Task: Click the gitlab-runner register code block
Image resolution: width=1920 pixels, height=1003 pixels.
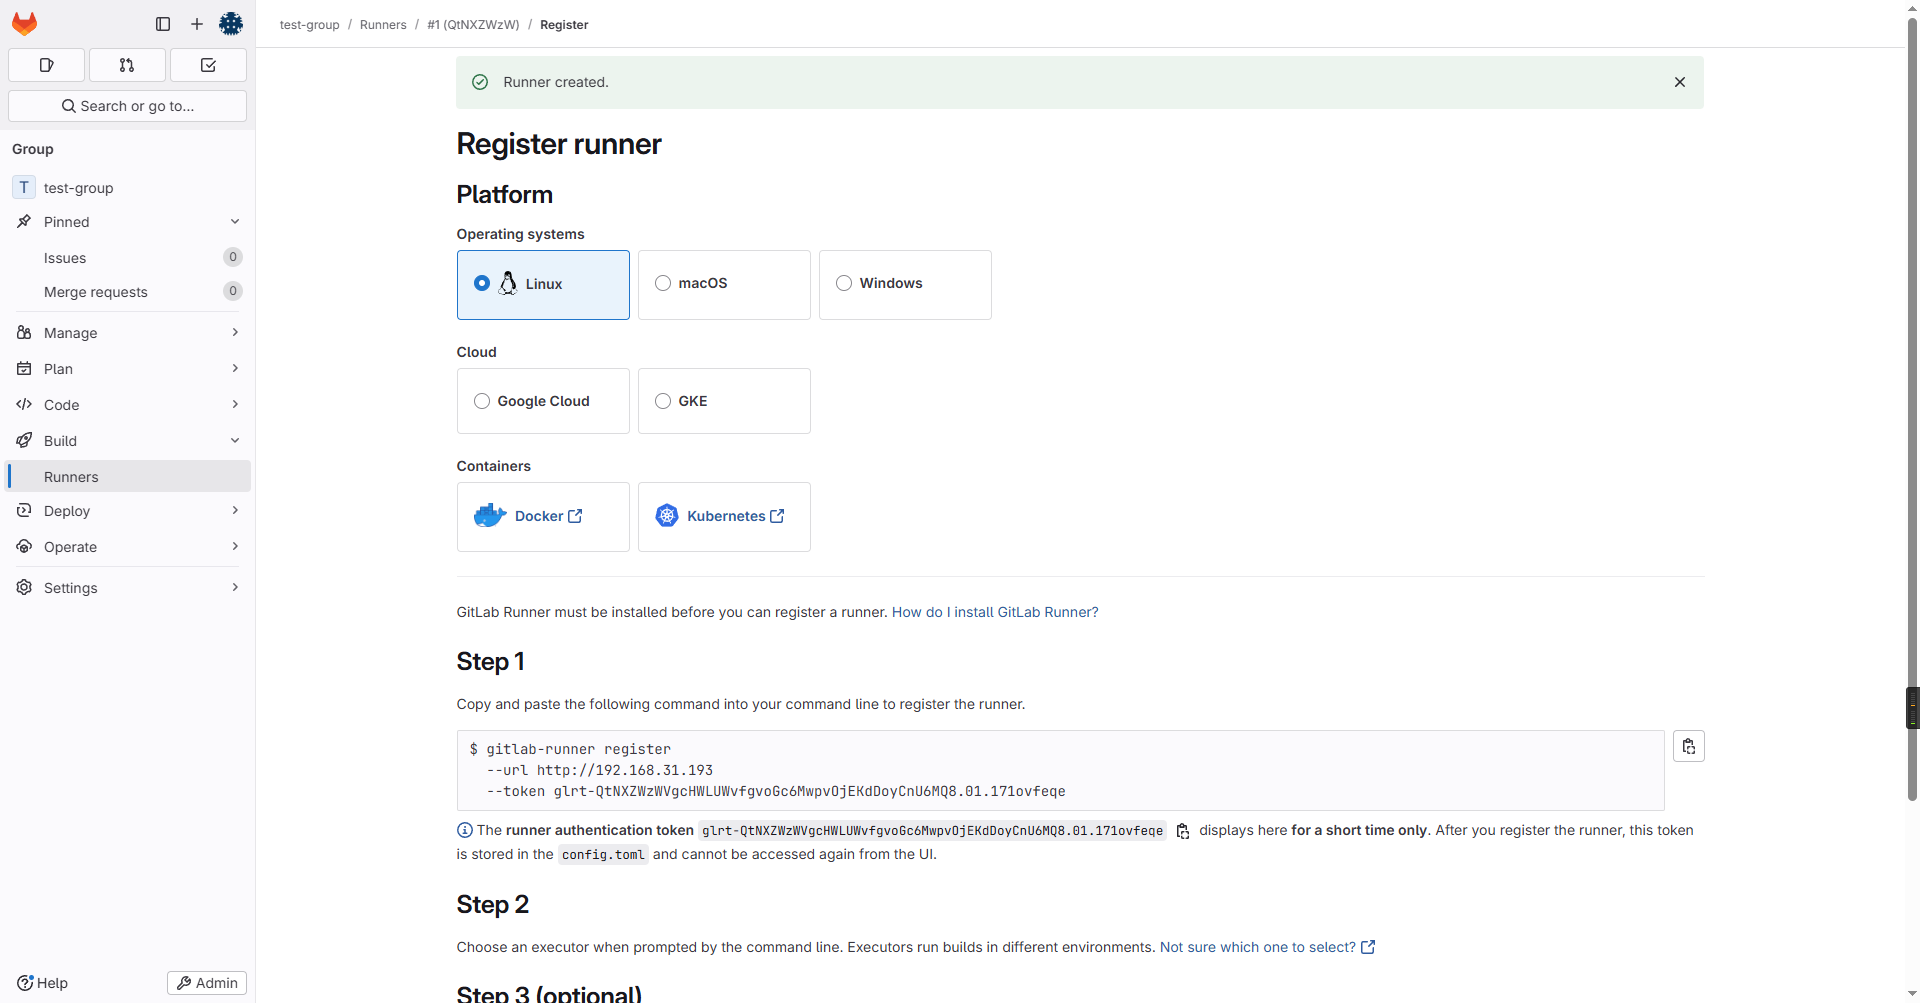Action: [x=1060, y=770]
